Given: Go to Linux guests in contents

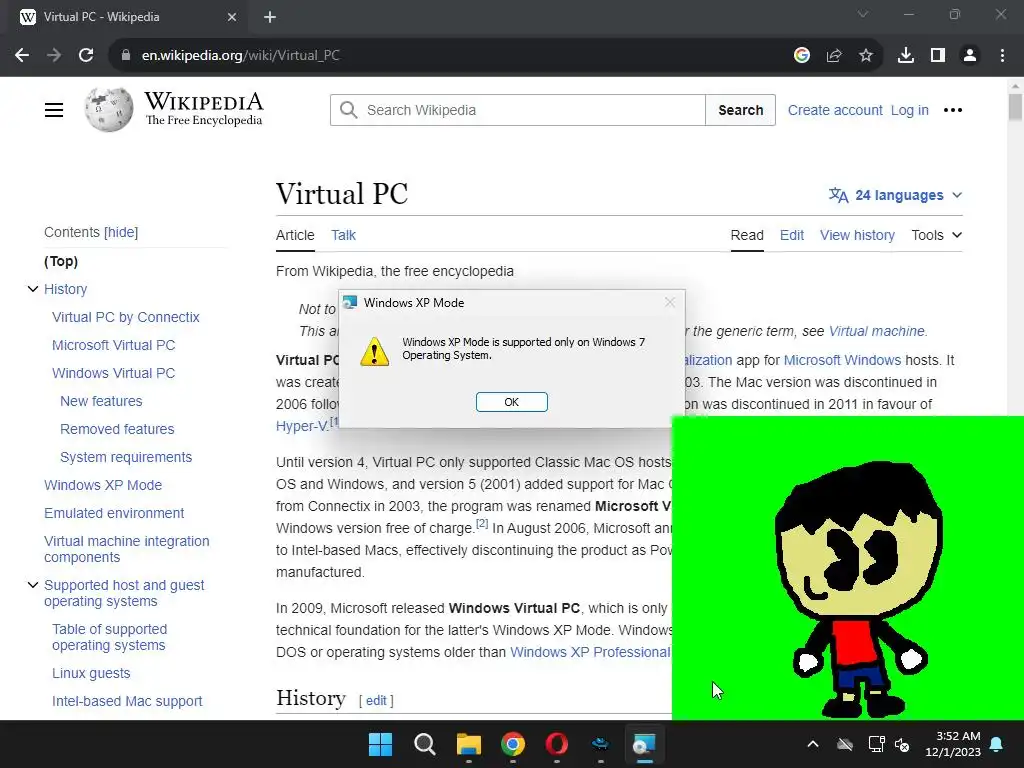Looking at the screenshot, I should (x=91, y=673).
